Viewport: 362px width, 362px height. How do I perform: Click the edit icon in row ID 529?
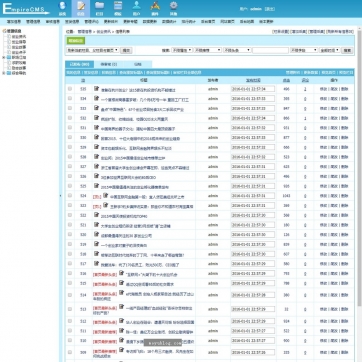(x=96, y=147)
